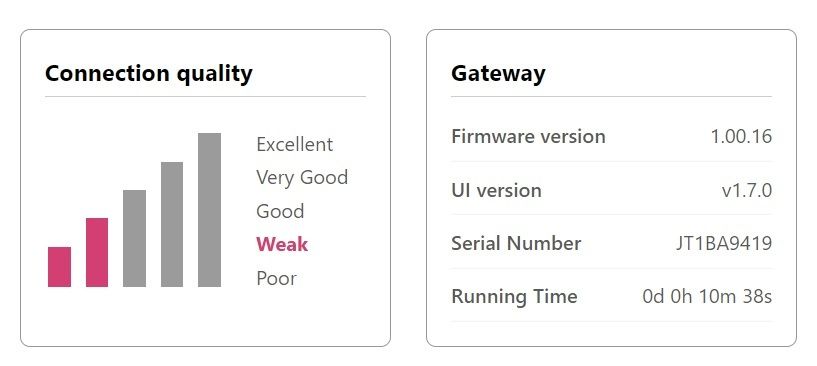Select the Very Good quality label

302,178
